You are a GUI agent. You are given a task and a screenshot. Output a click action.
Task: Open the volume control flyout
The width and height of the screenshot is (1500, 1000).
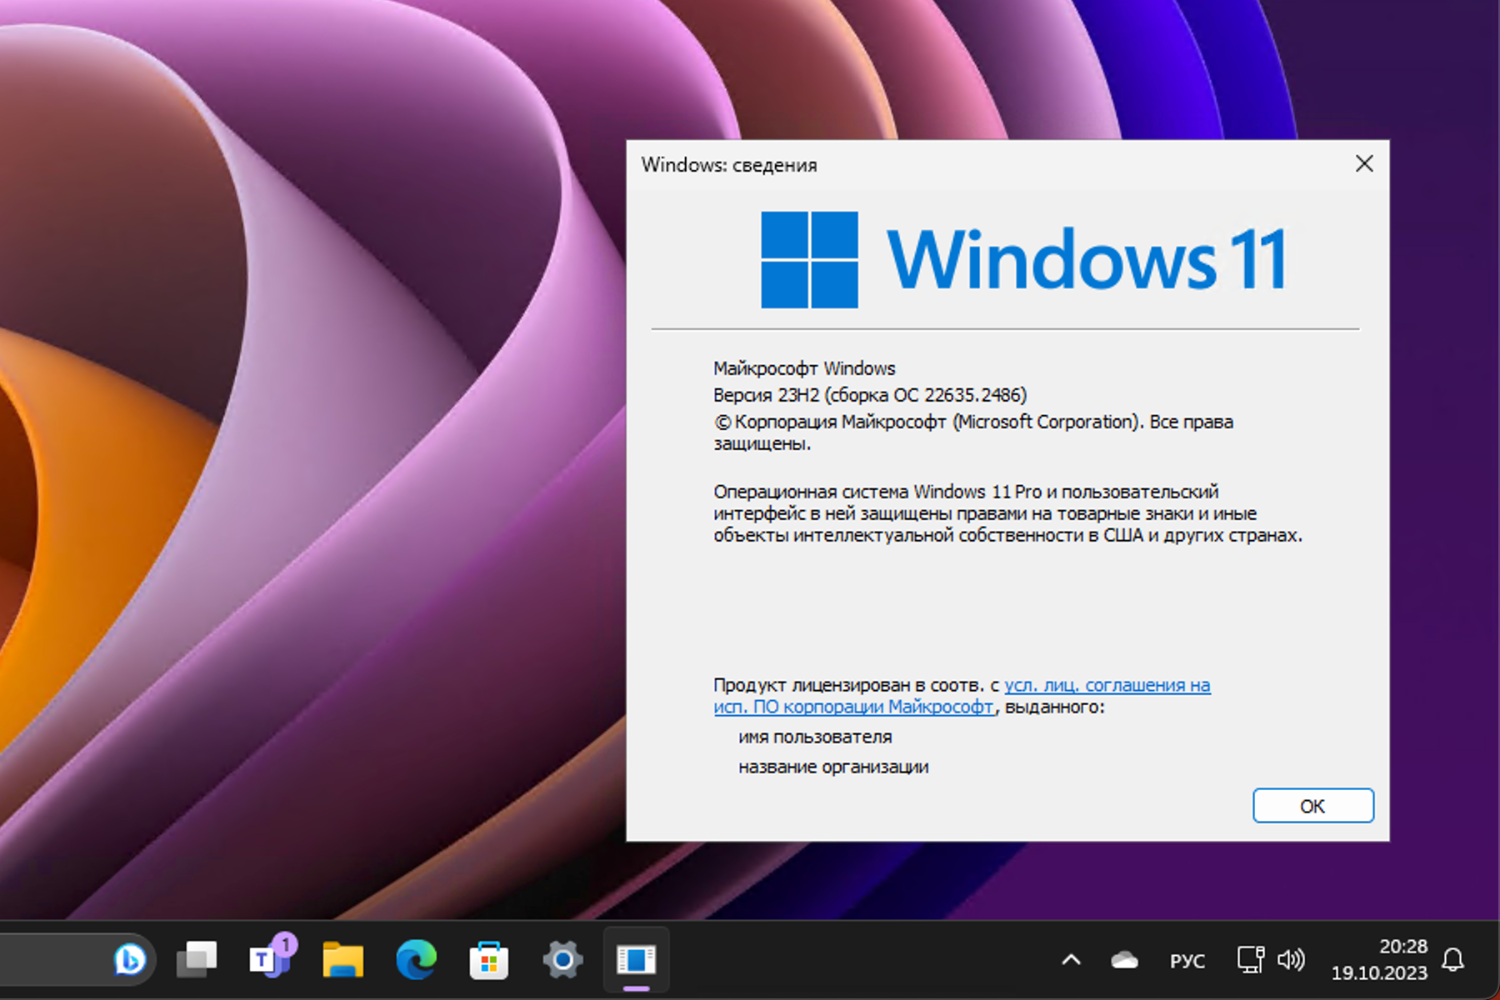tap(1291, 960)
